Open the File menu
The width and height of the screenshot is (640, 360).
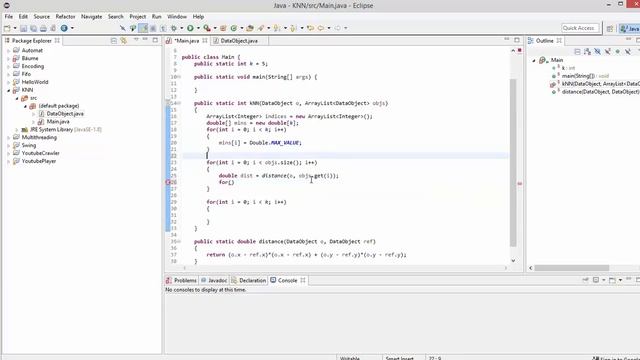(9, 17)
